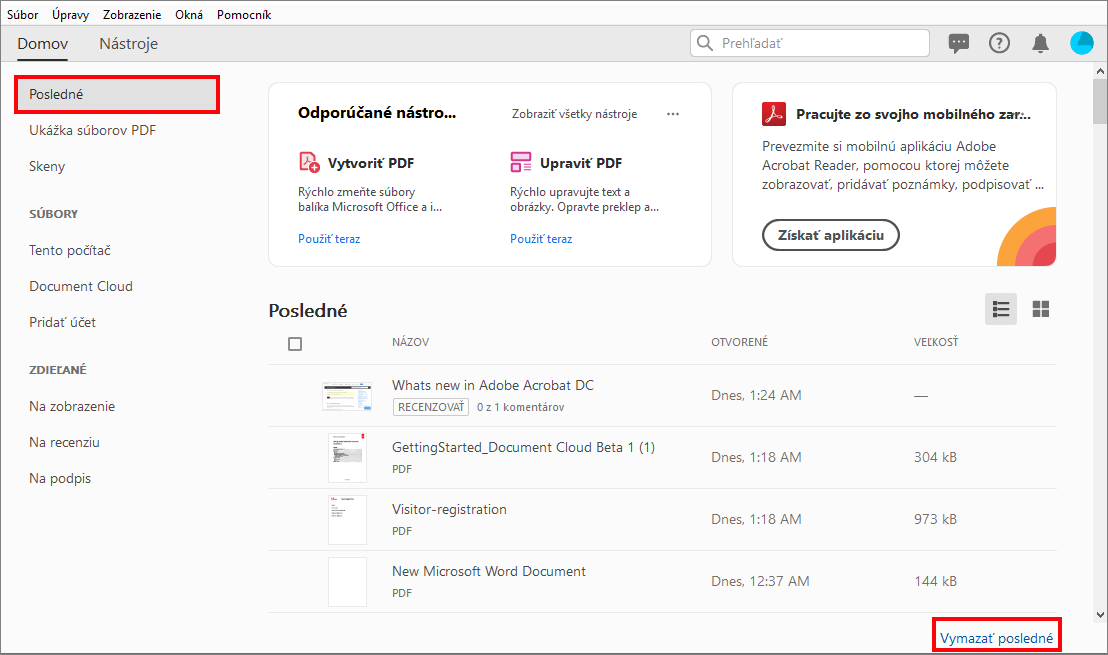This screenshot has width=1108, height=655.
Task: Switch to list view
Action: (1001, 309)
